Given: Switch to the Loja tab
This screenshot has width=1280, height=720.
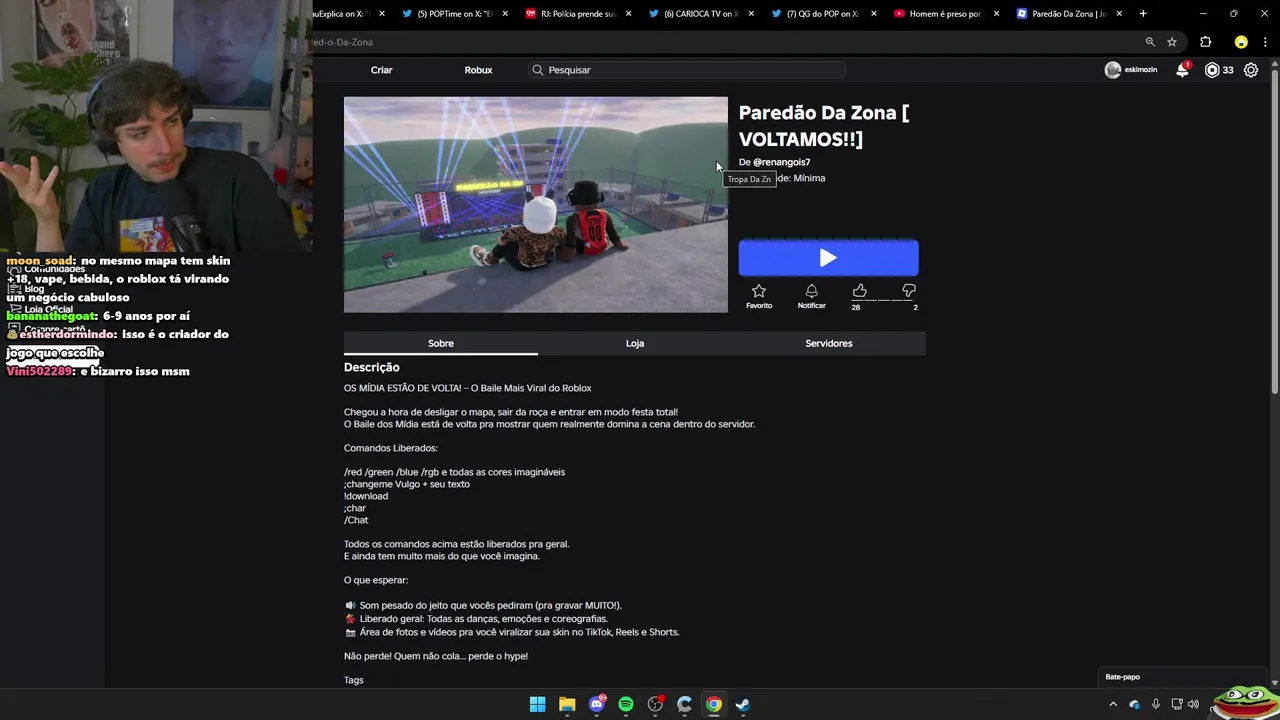Looking at the screenshot, I should (x=635, y=343).
